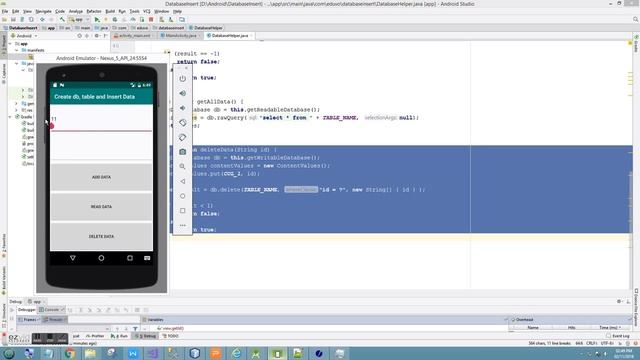640x360 pixels.
Task: Open the run configuration 'app' dropdown
Action: [79, 20]
